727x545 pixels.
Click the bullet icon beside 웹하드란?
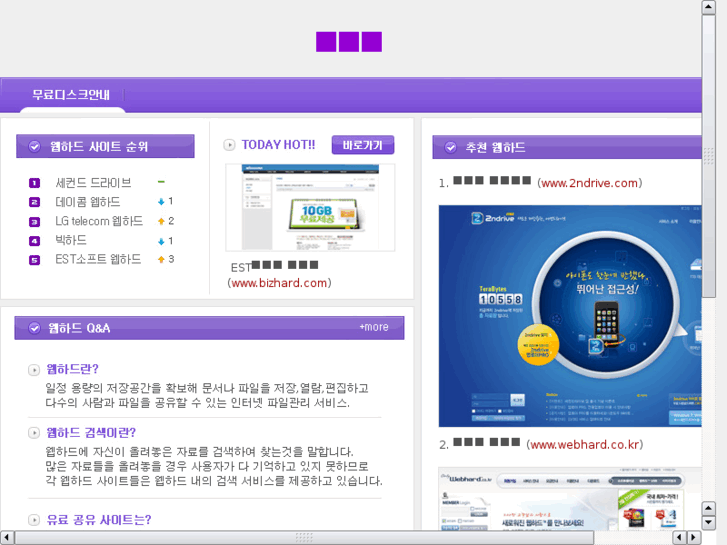tap(34, 370)
